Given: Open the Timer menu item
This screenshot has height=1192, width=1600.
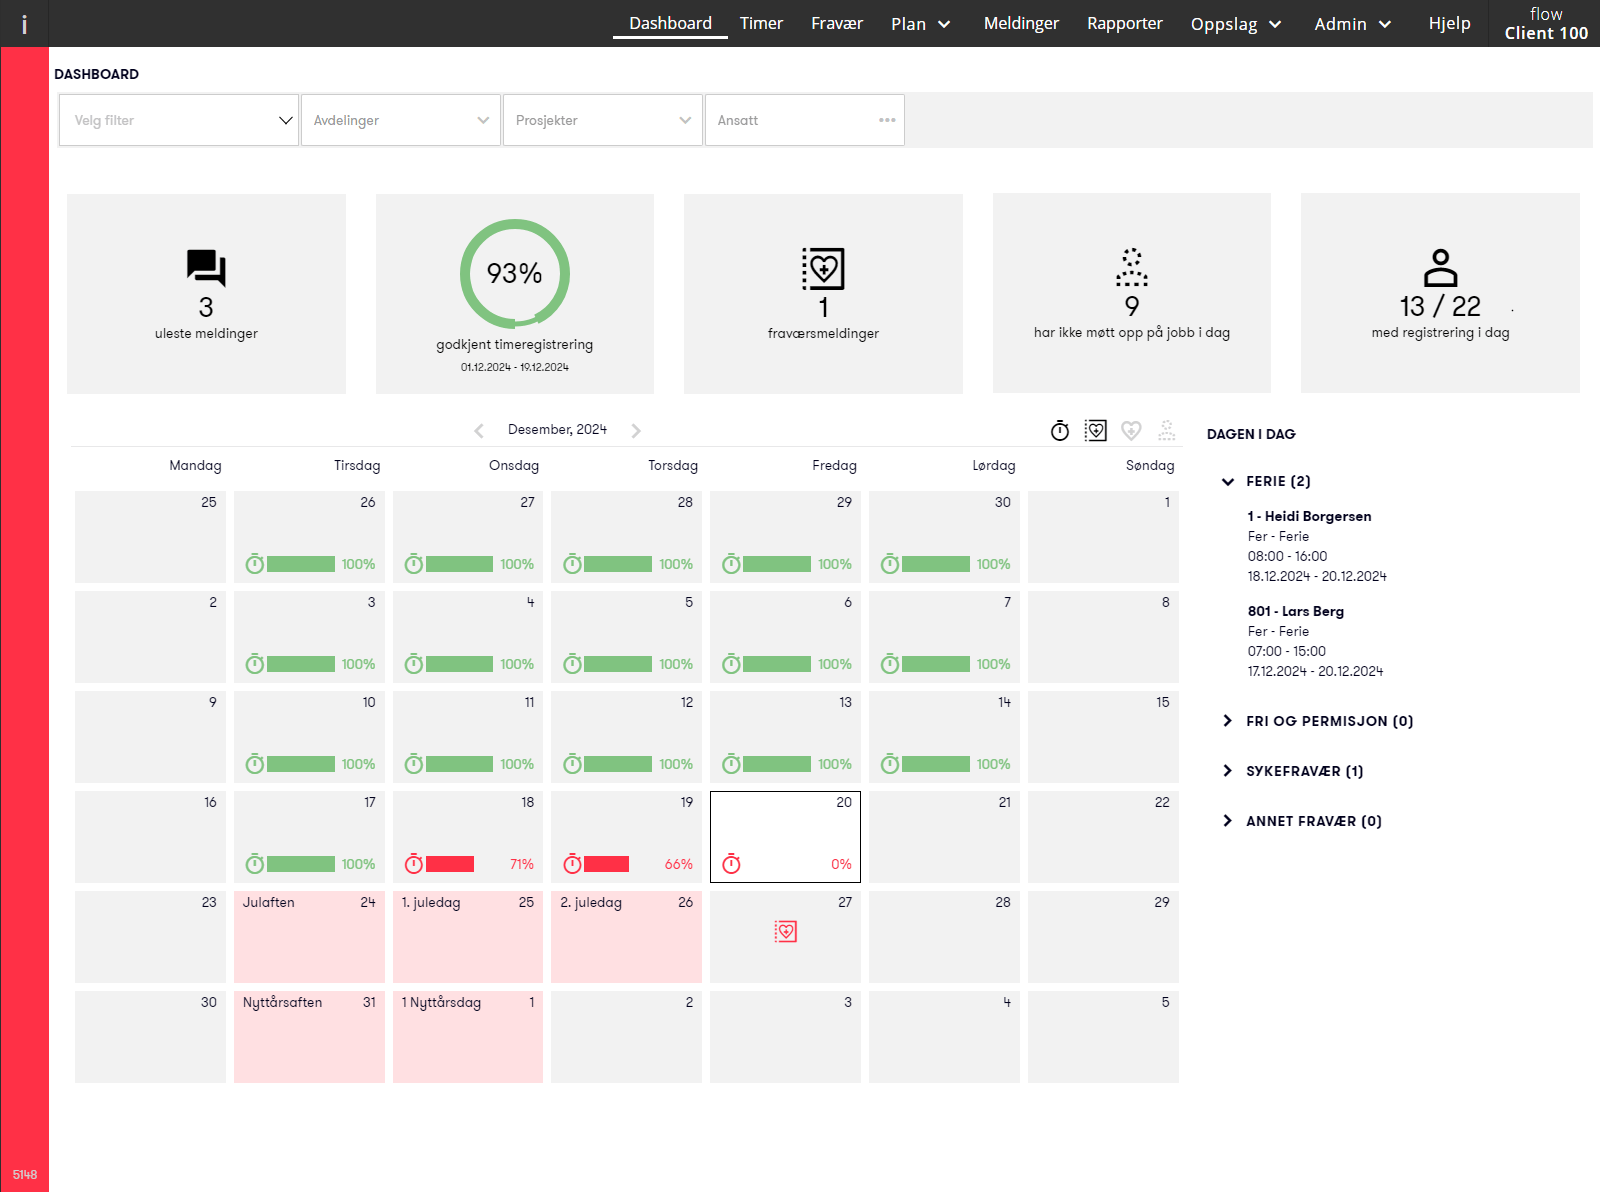Looking at the screenshot, I should pos(761,23).
